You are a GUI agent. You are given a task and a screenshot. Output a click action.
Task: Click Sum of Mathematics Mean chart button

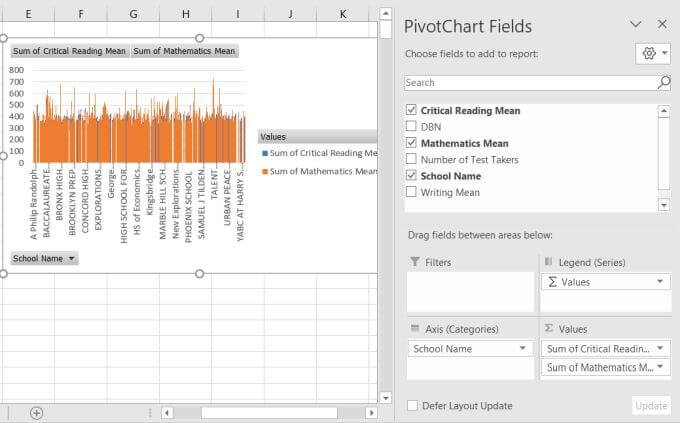point(184,51)
